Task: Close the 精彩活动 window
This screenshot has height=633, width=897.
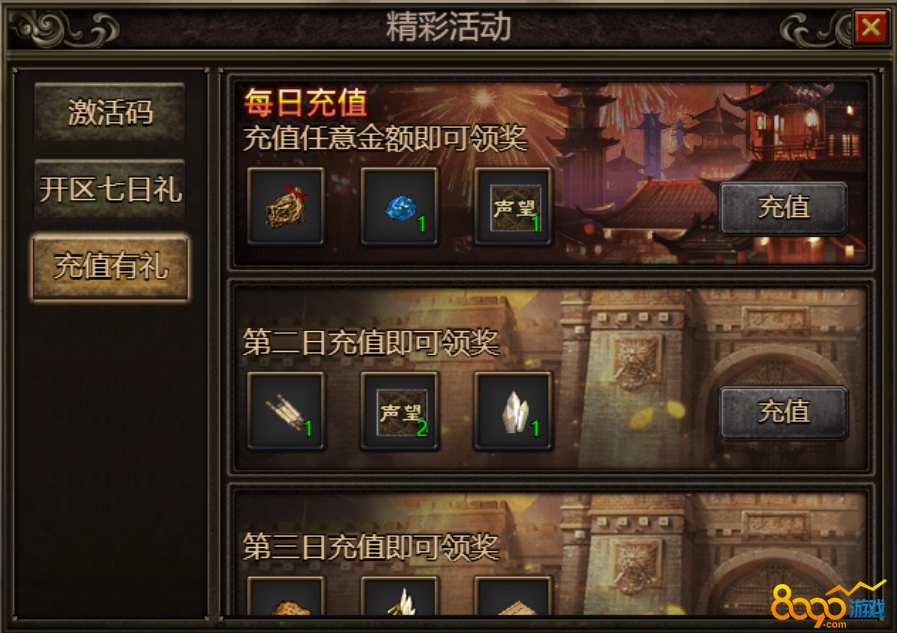Action: [870, 27]
